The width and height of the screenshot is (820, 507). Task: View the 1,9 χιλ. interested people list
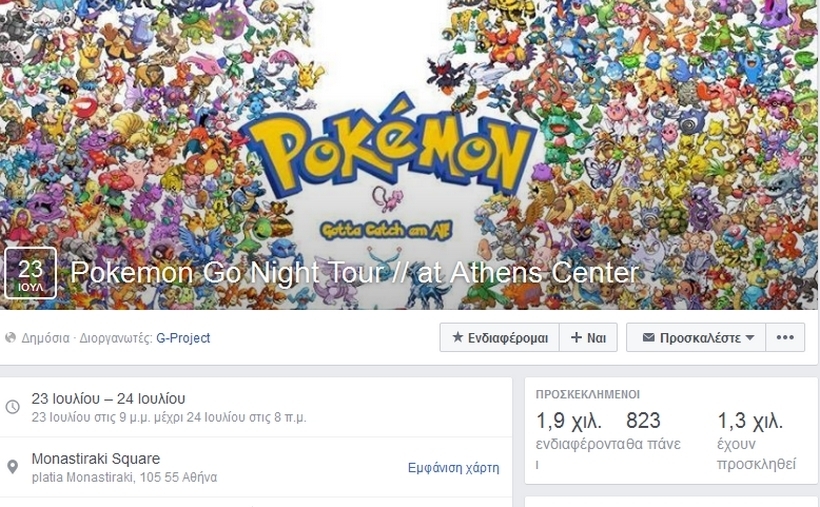(569, 421)
